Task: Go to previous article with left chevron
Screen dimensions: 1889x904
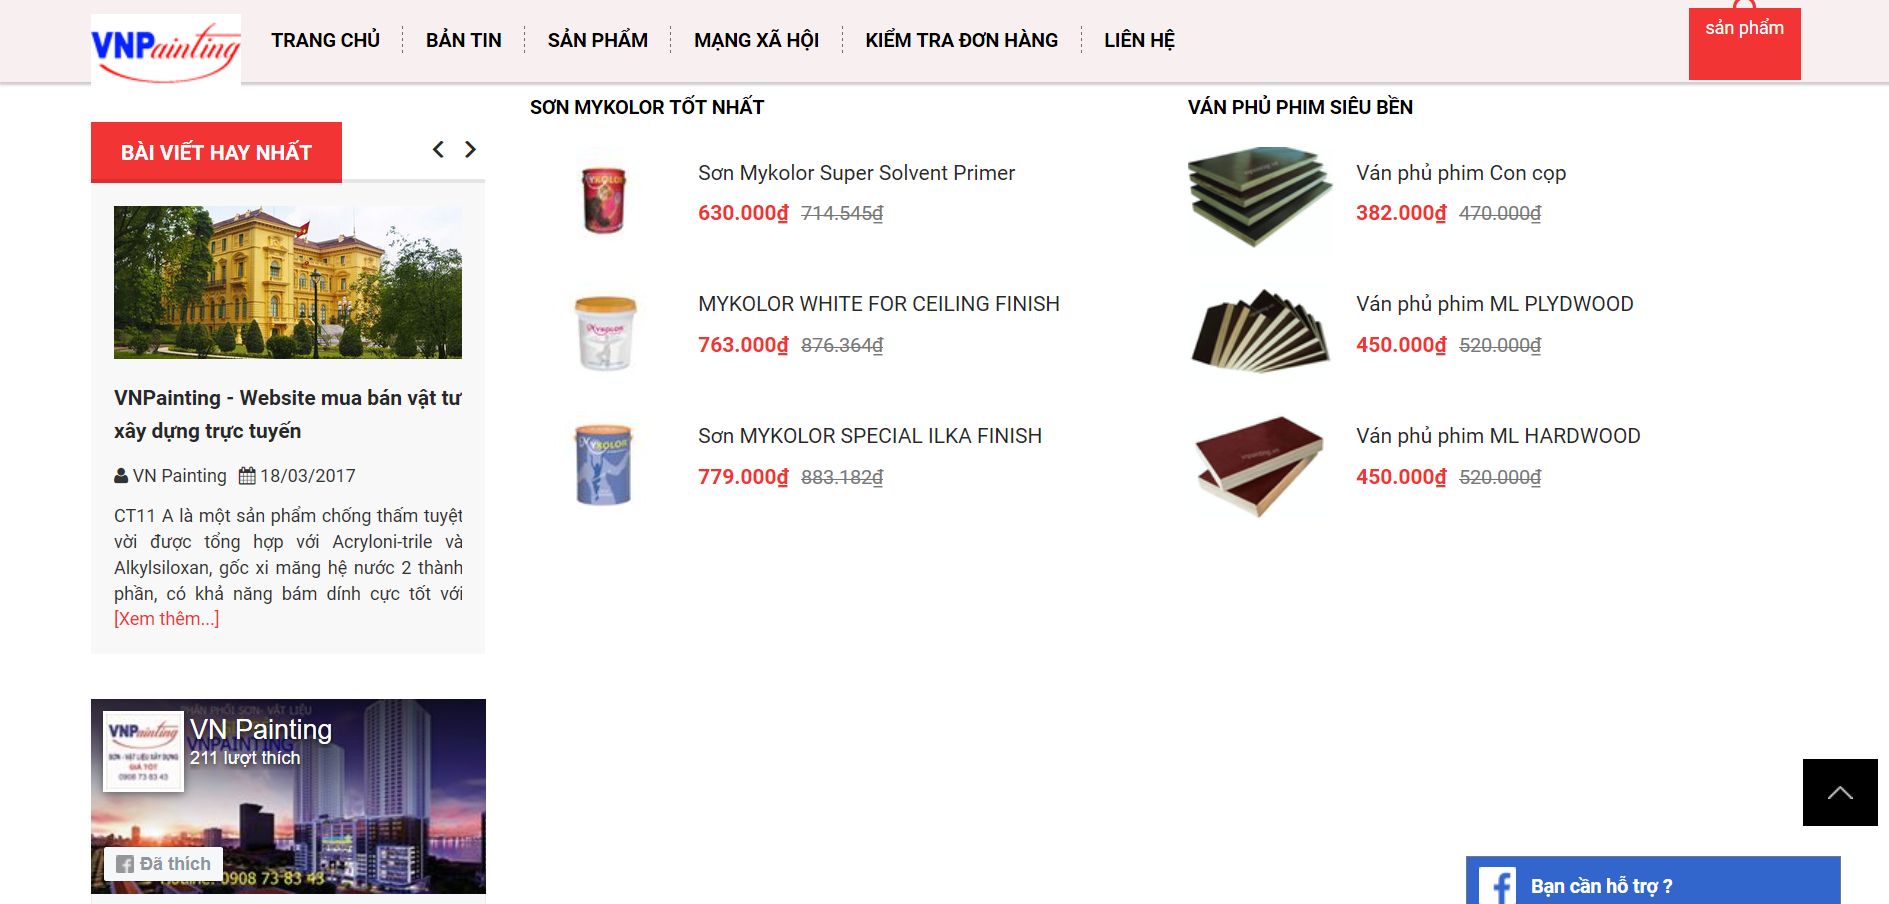Action: [x=438, y=149]
